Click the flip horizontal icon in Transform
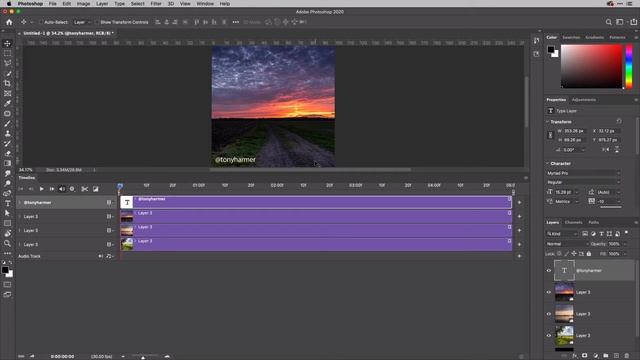640x360 pixels. coord(606,150)
